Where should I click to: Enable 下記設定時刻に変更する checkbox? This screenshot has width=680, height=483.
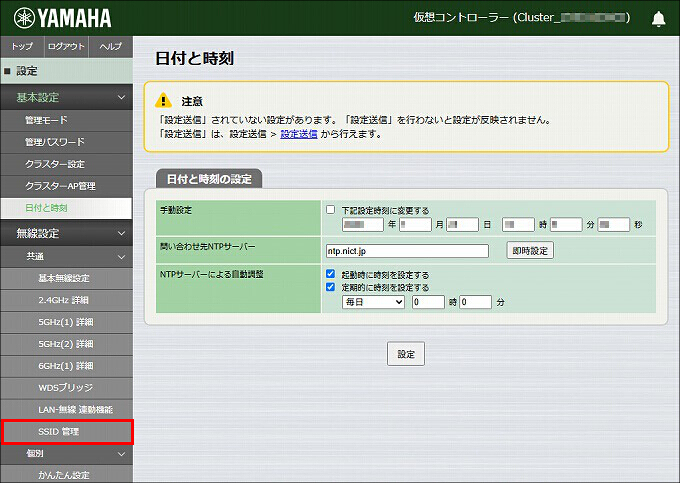click(330, 210)
